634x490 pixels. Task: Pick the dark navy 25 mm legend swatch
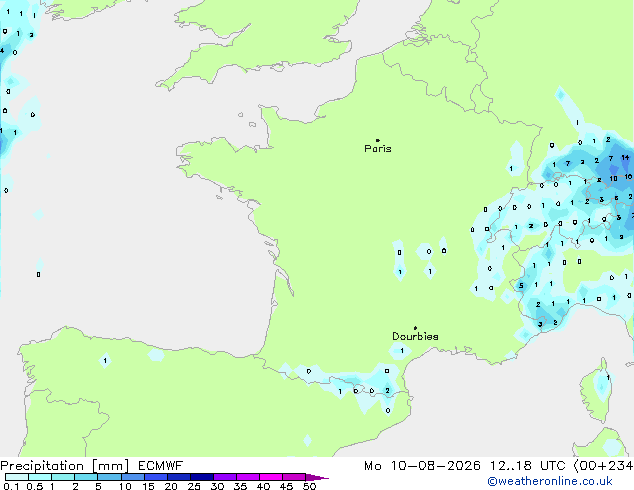pyautogui.click(x=202, y=477)
